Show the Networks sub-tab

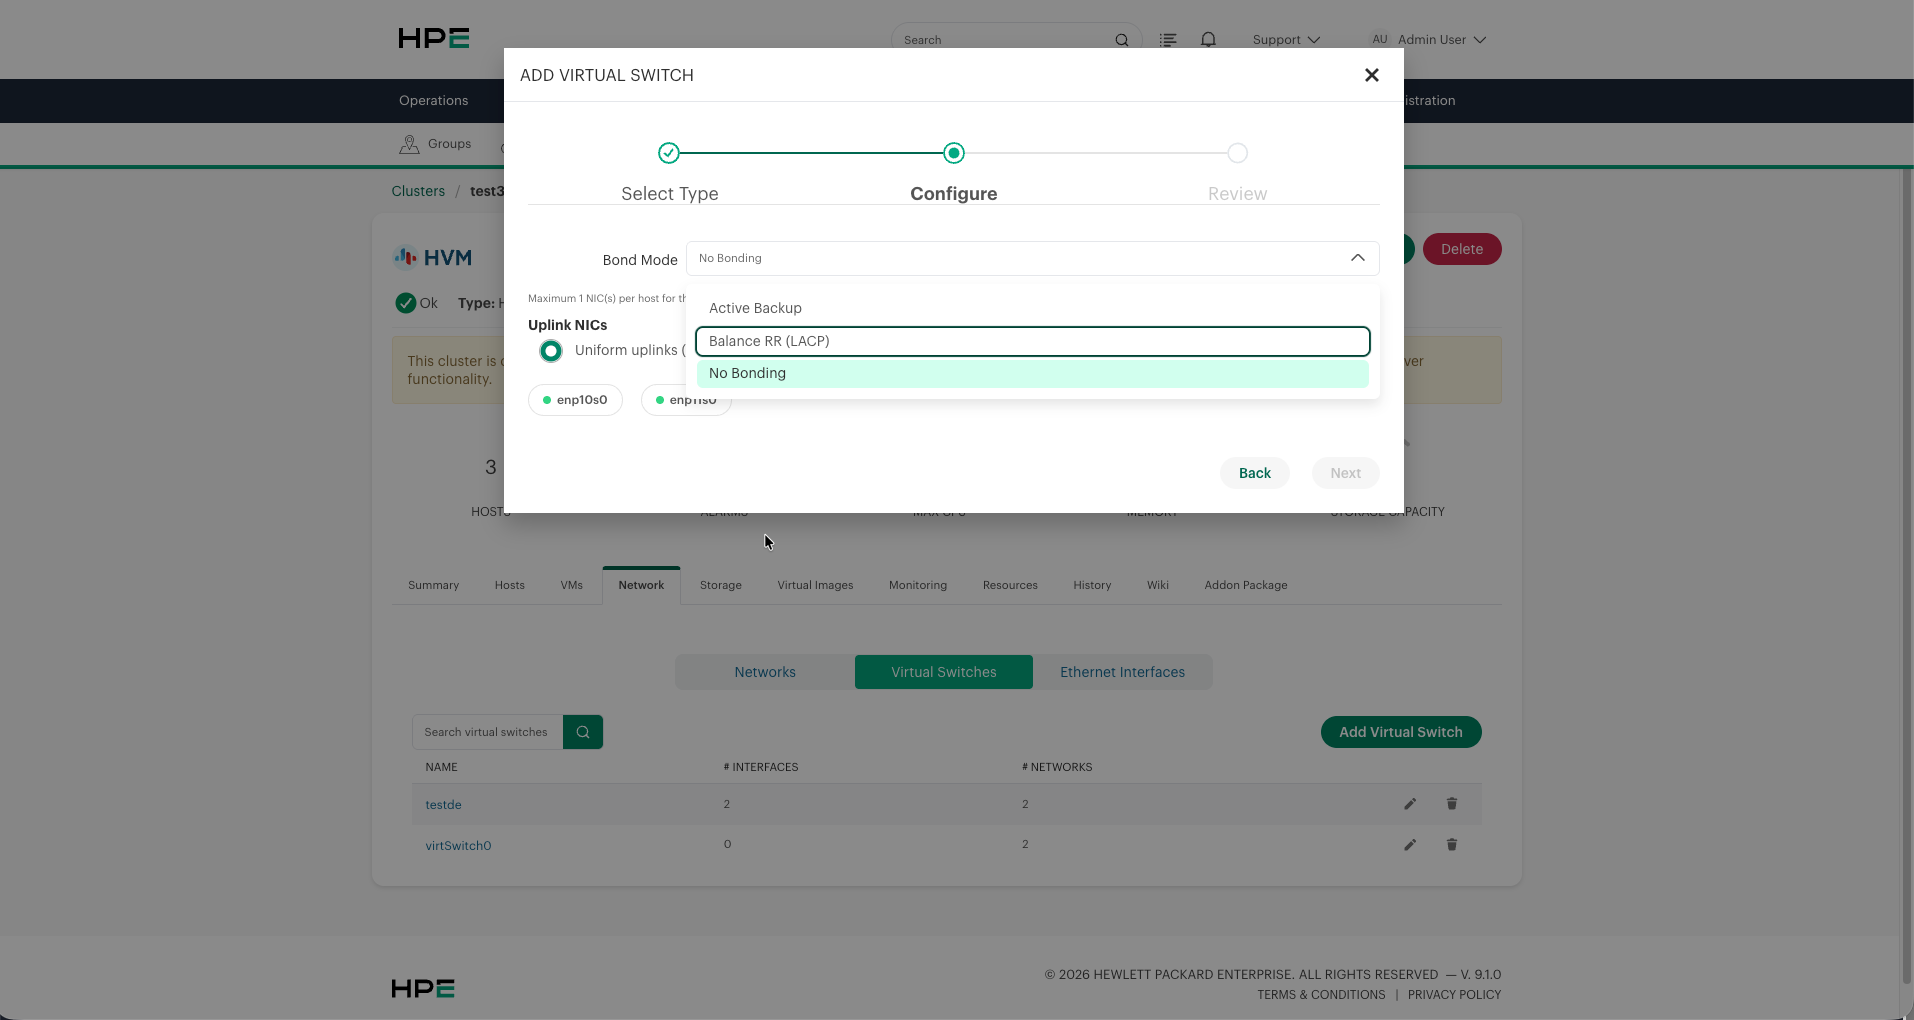point(765,672)
